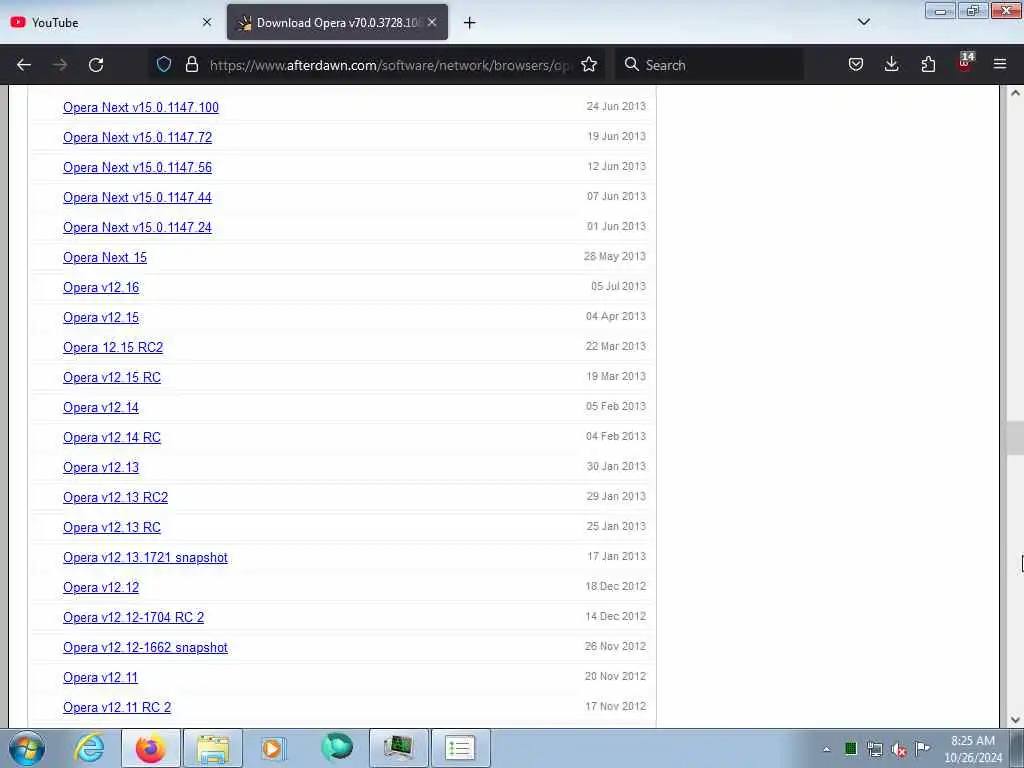1024x768 pixels.
Task: Open the Extensions menu
Action: pyautogui.click(x=928, y=64)
